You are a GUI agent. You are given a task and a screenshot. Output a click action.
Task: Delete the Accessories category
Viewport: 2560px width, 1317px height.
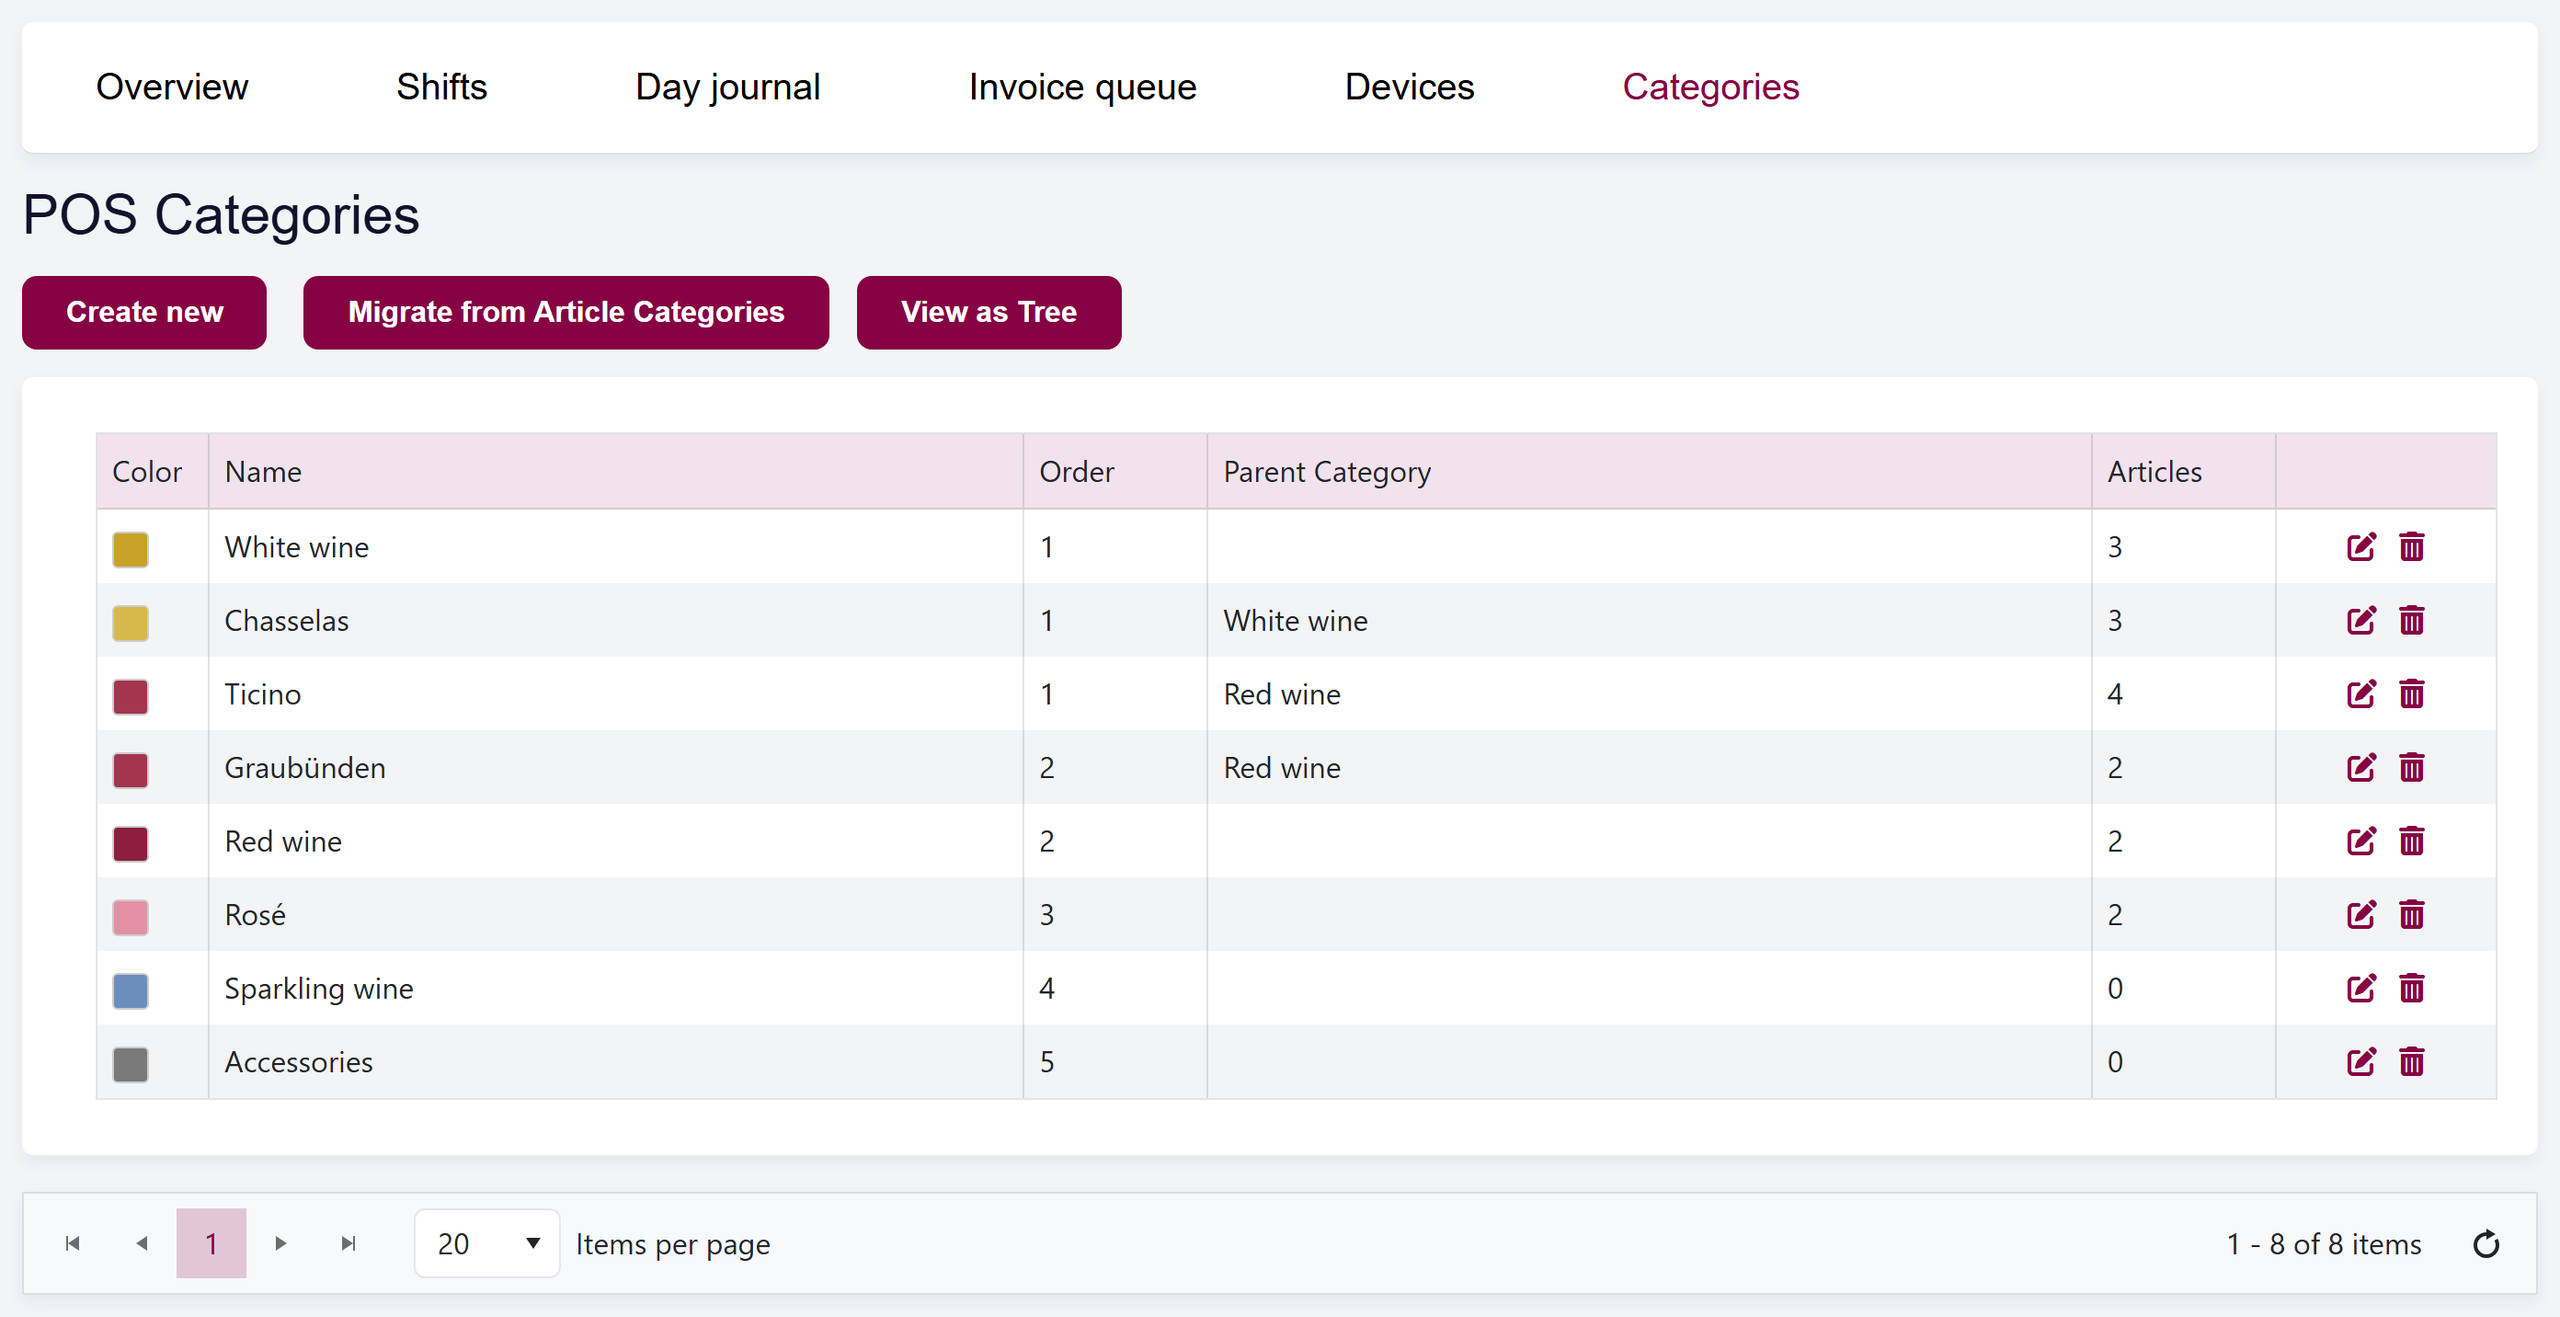[x=2412, y=1062]
